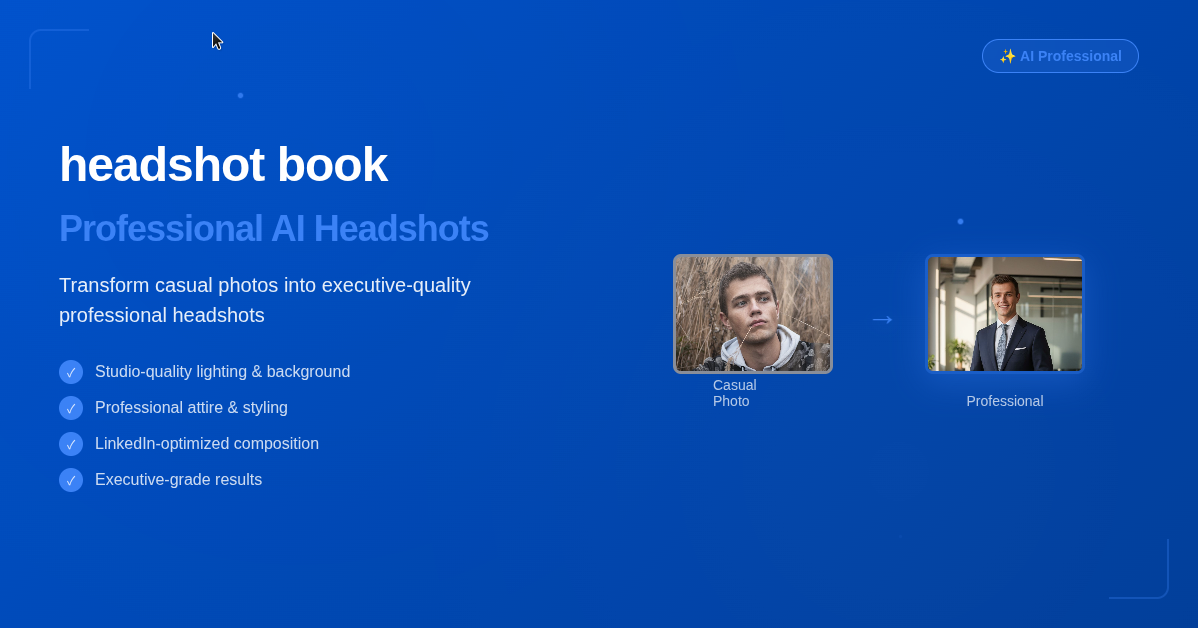This screenshot has height=628, width=1198.
Task: Click the blue dot near the Professional photo
Action: pyautogui.click(x=961, y=221)
